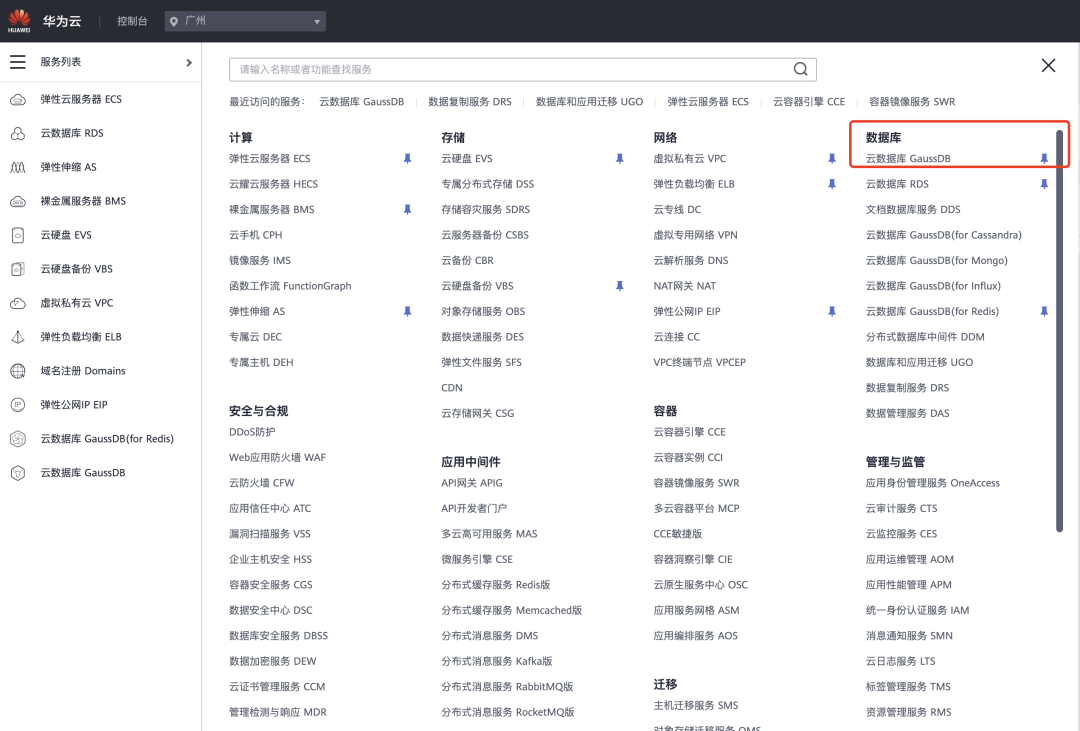Image resolution: width=1080 pixels, height=731 pixels.
Task: Click the Huawei Cloud logo
Action: (19, 21)
